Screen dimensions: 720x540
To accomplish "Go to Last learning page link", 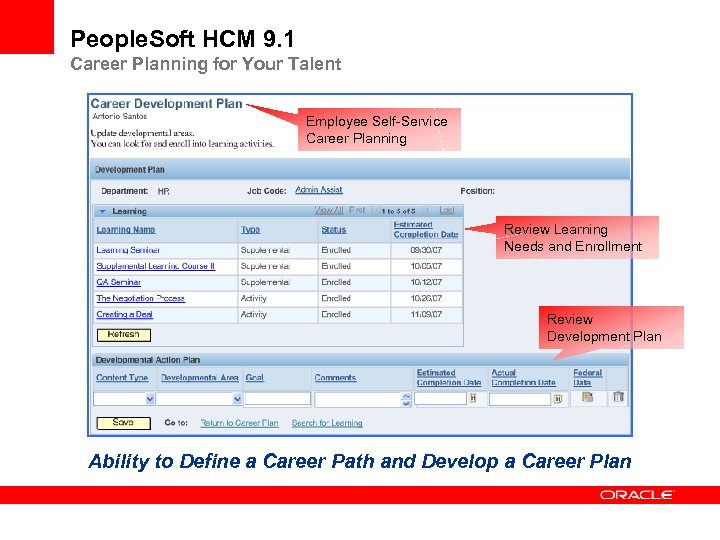I will click(447, 210).
